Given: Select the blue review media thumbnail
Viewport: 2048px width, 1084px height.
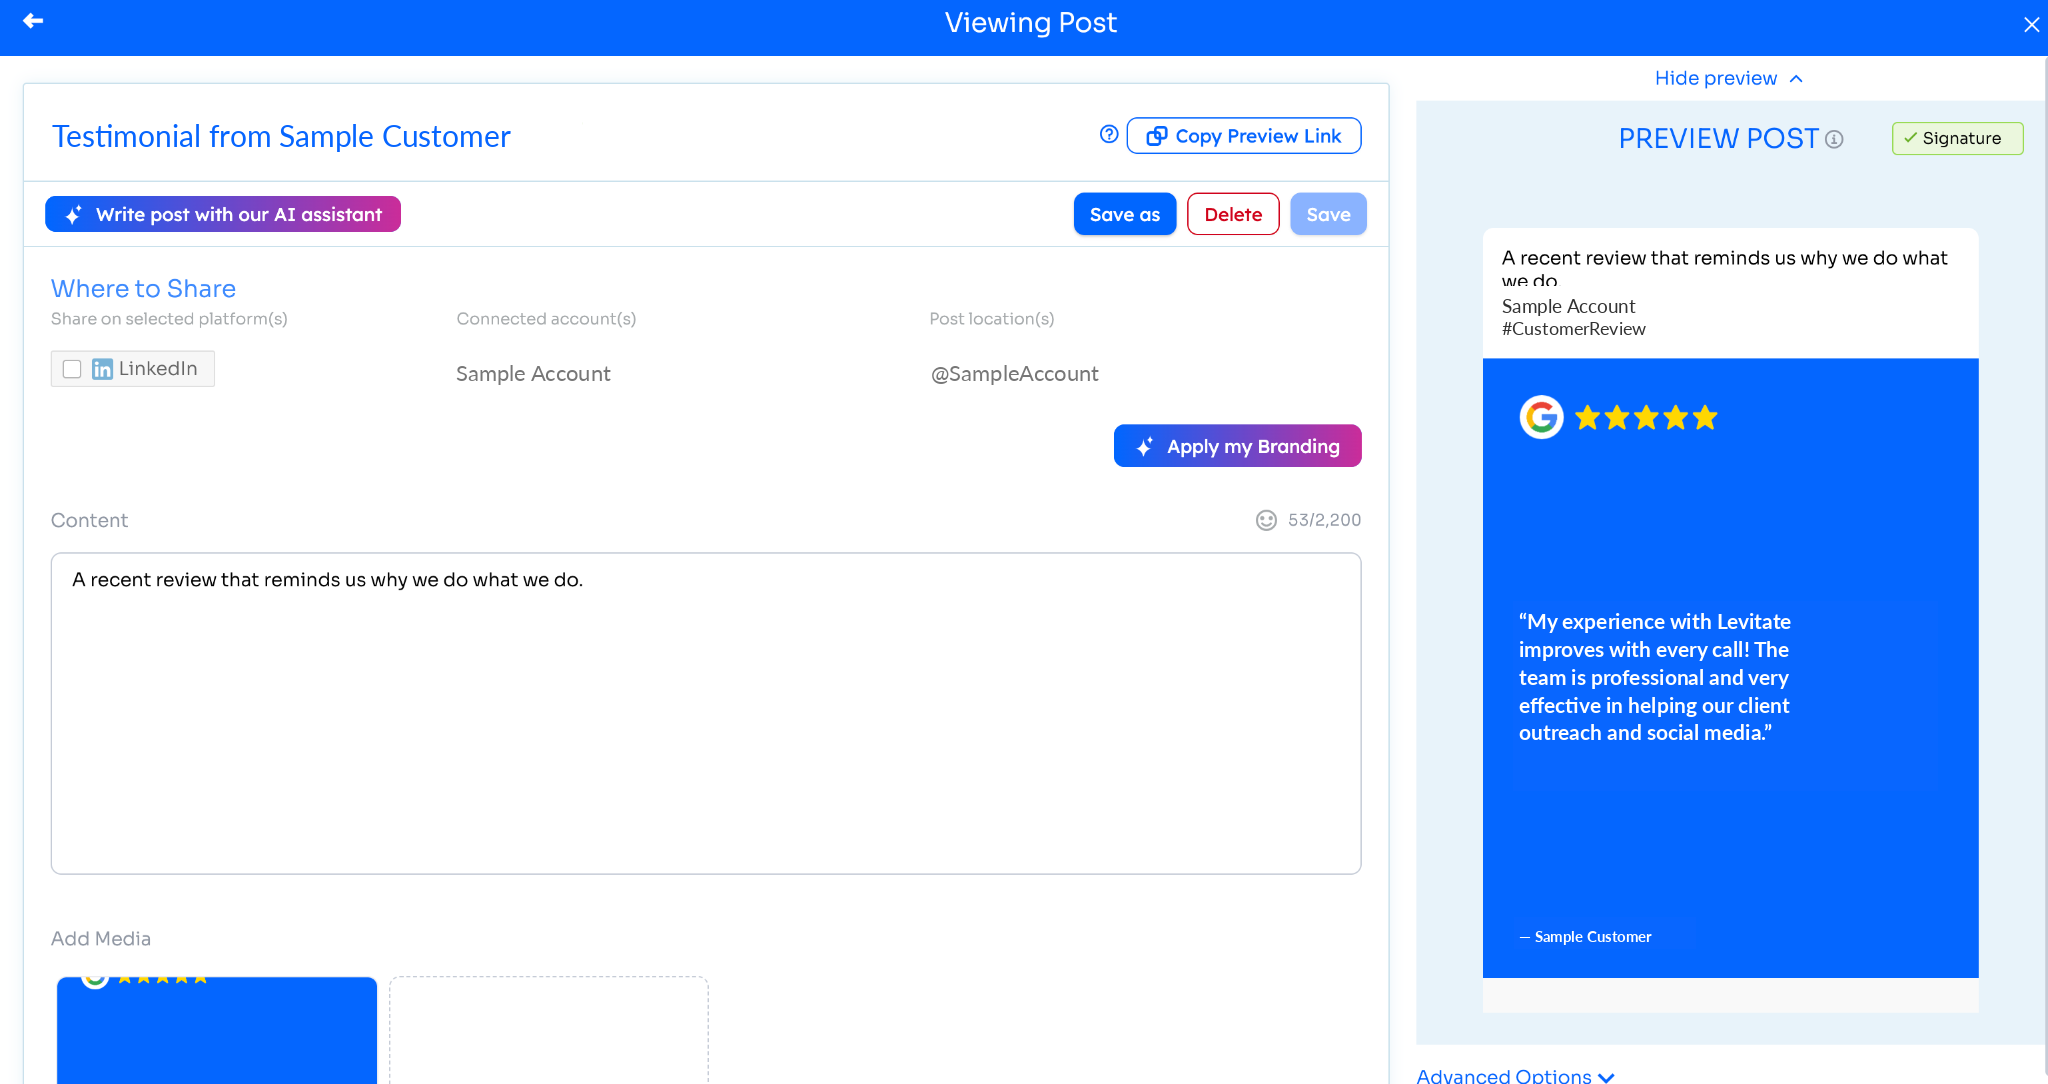Looking at the screenshot, I should coord(217,1030).
